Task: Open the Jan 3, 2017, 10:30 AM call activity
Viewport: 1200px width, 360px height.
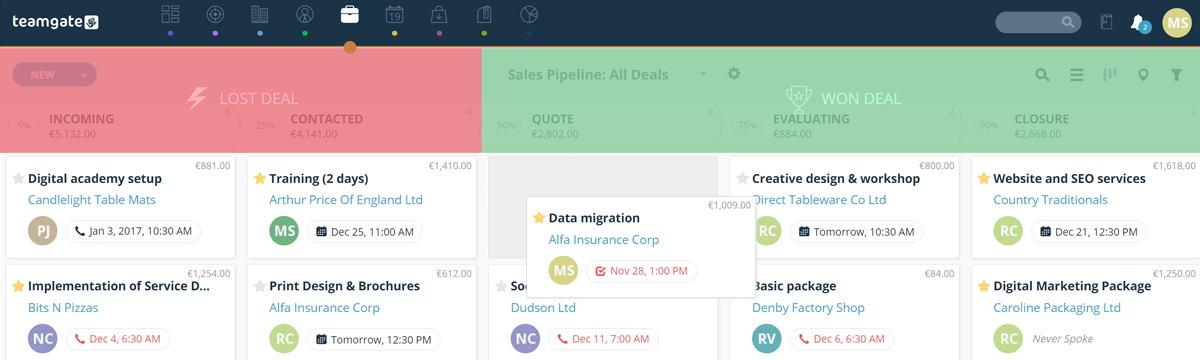Action: (133, 231)
